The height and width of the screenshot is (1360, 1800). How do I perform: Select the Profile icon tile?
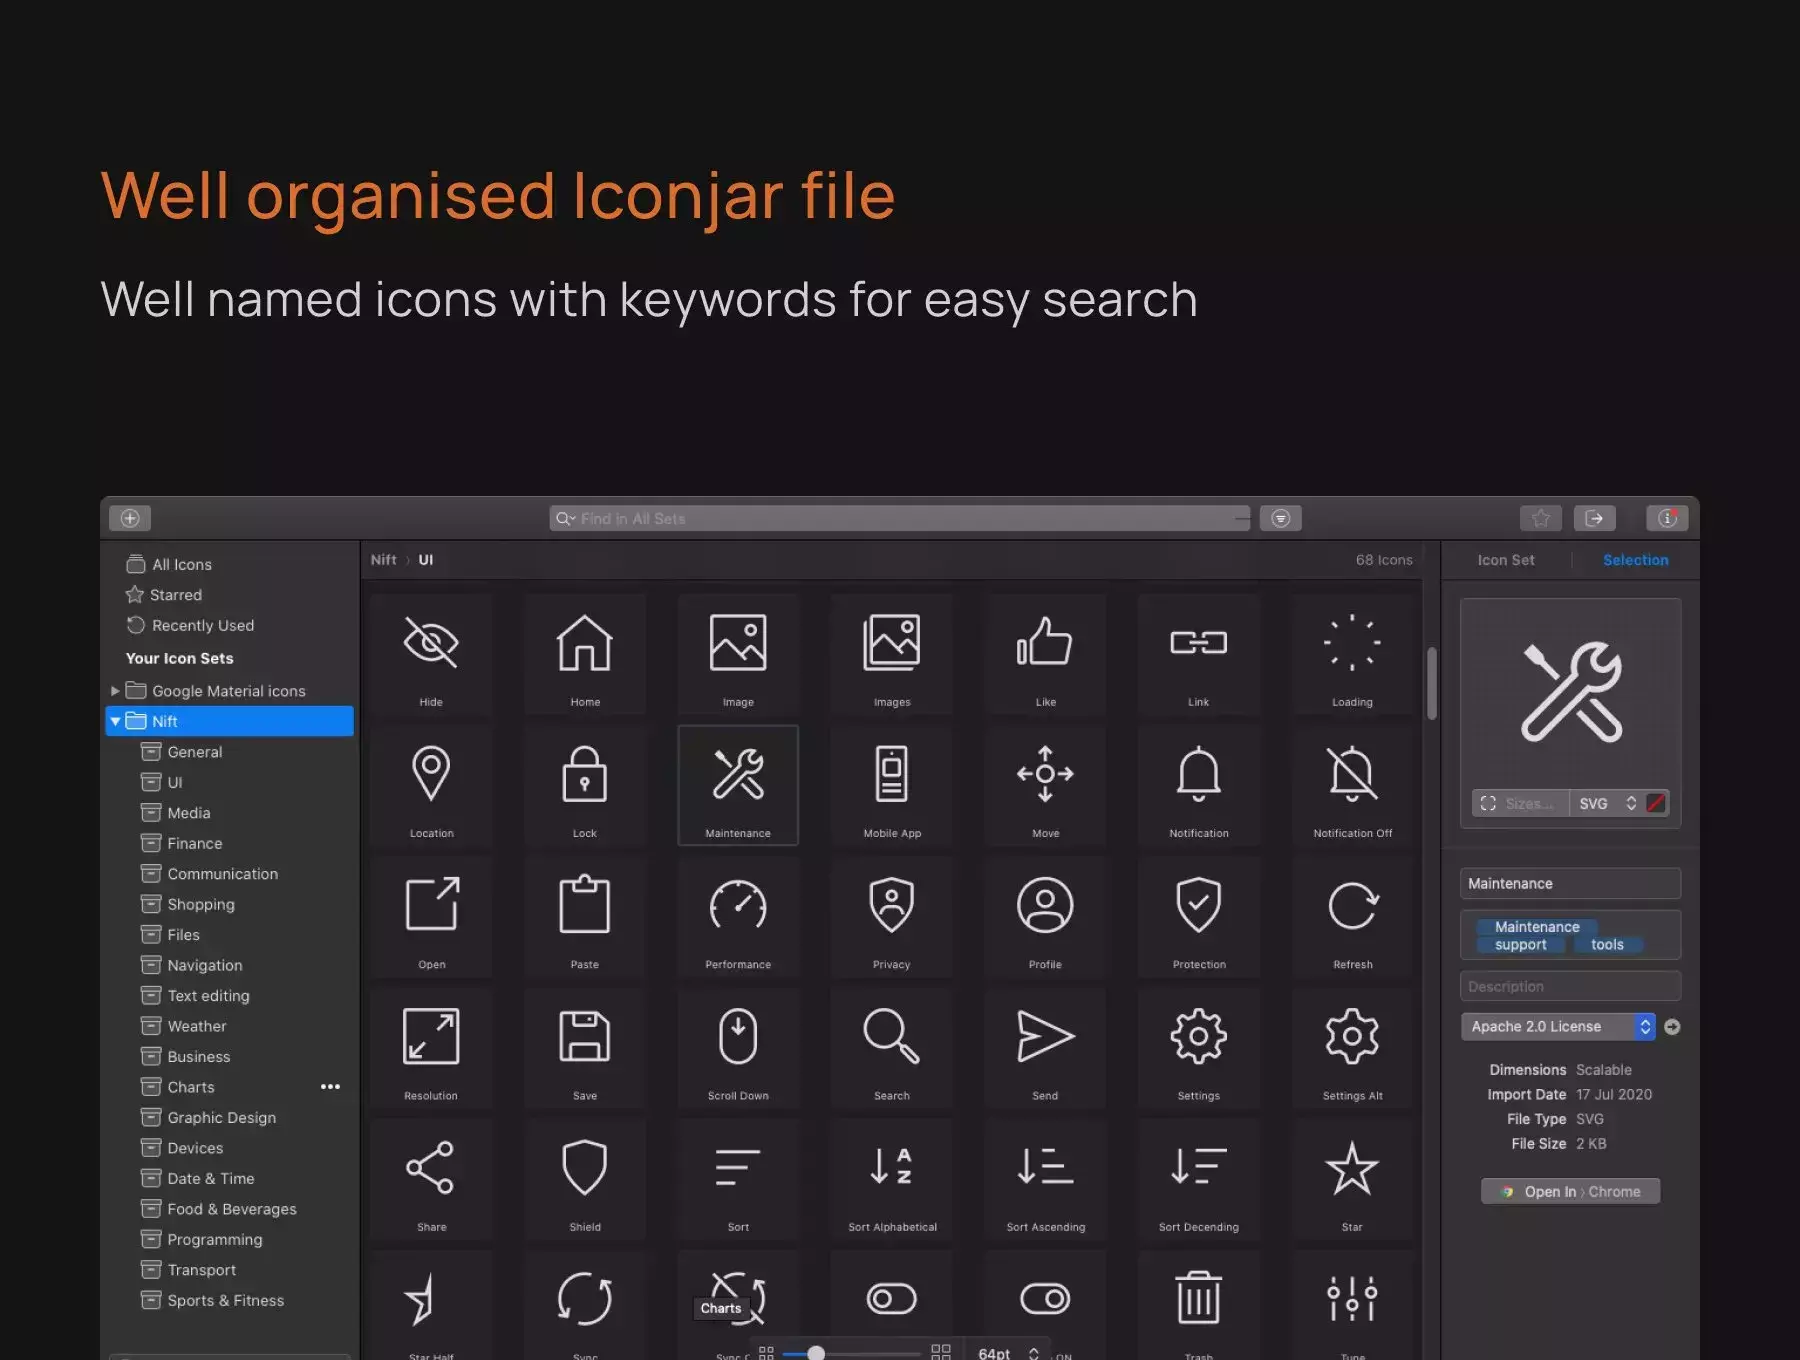pyautogui.click(x=1045, y=917)
